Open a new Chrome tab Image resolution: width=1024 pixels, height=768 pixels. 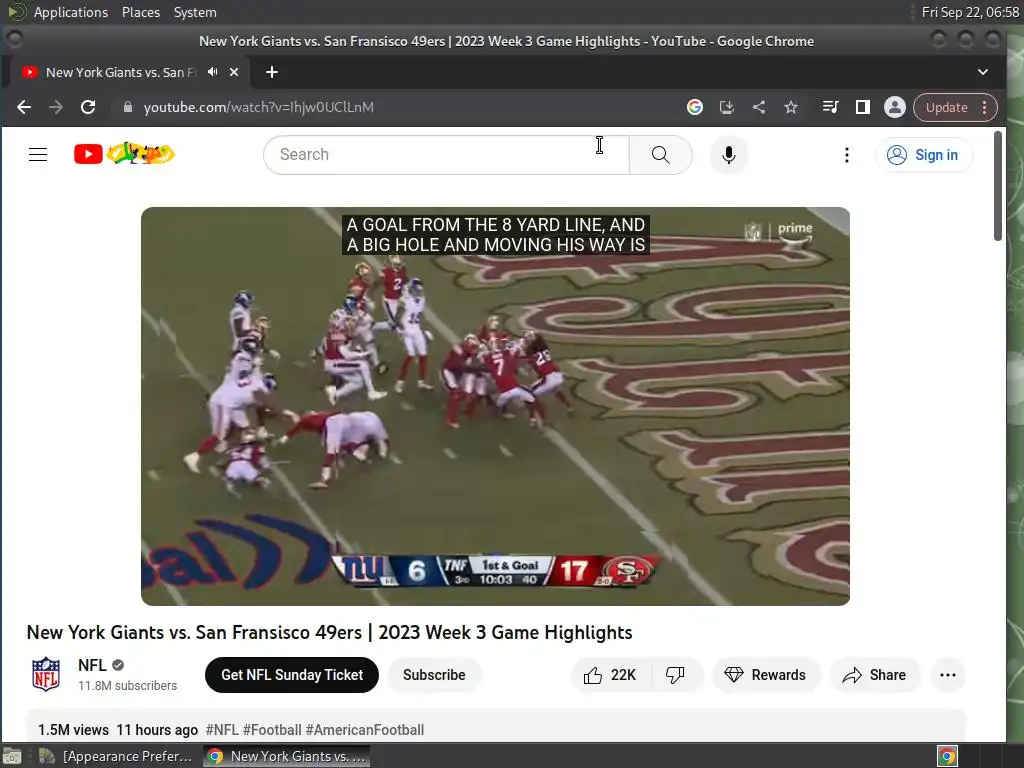pos(272,72)
